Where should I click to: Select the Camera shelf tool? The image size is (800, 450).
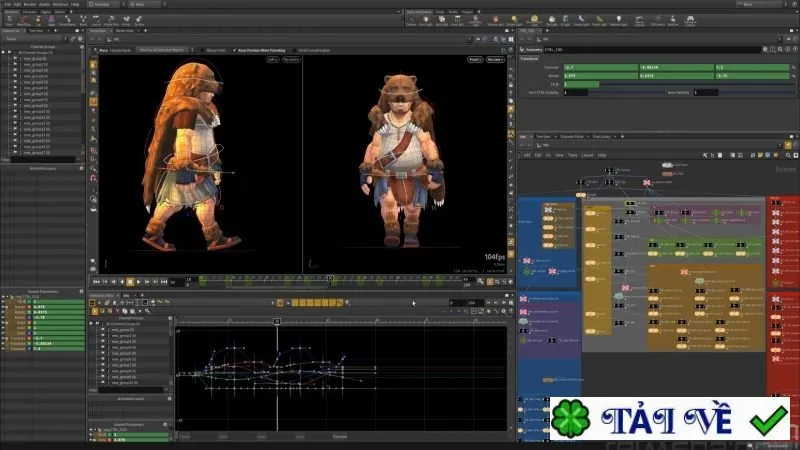(x=411, y=21)
